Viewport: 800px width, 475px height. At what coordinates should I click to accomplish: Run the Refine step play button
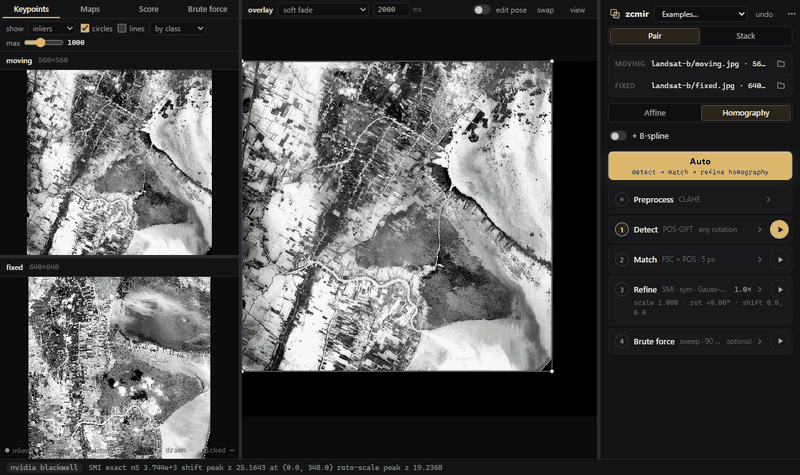(x=780, y=289)
